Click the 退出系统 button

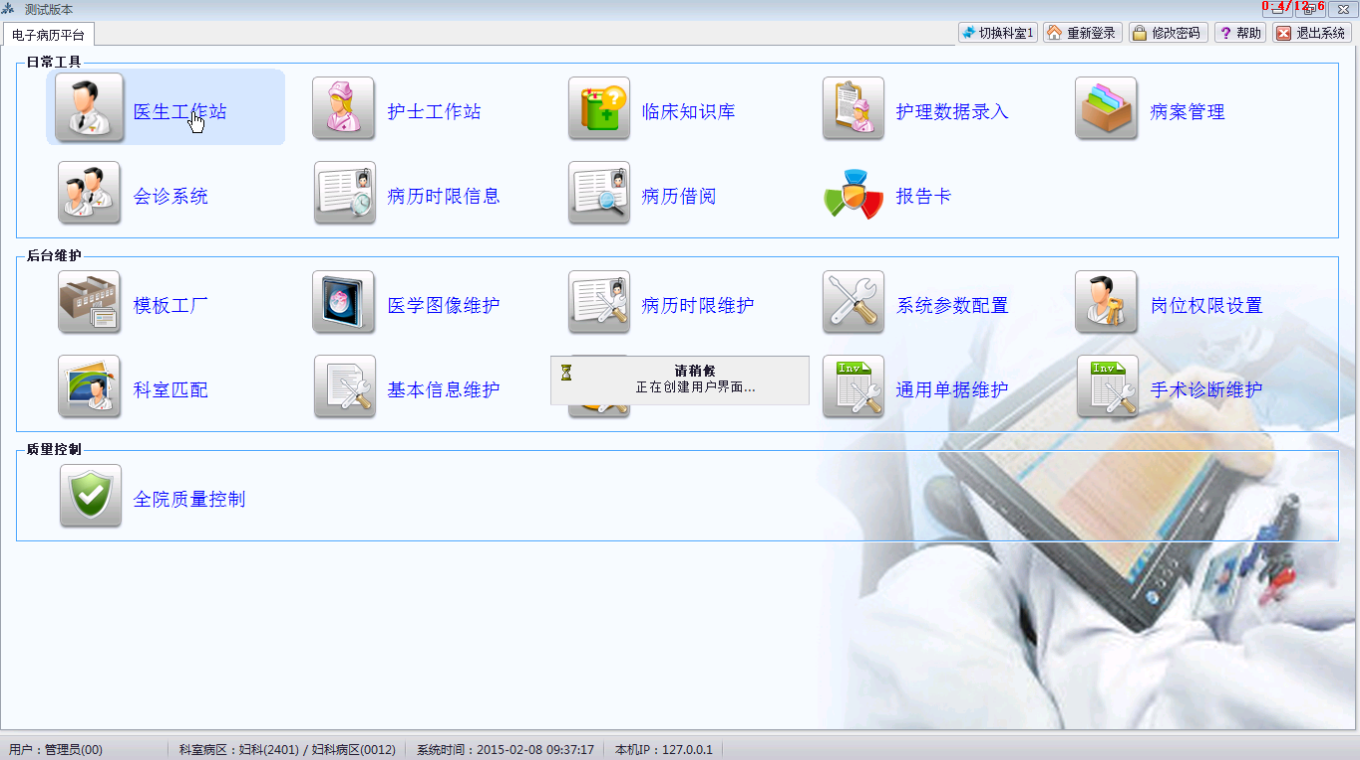pos(1312,33)
